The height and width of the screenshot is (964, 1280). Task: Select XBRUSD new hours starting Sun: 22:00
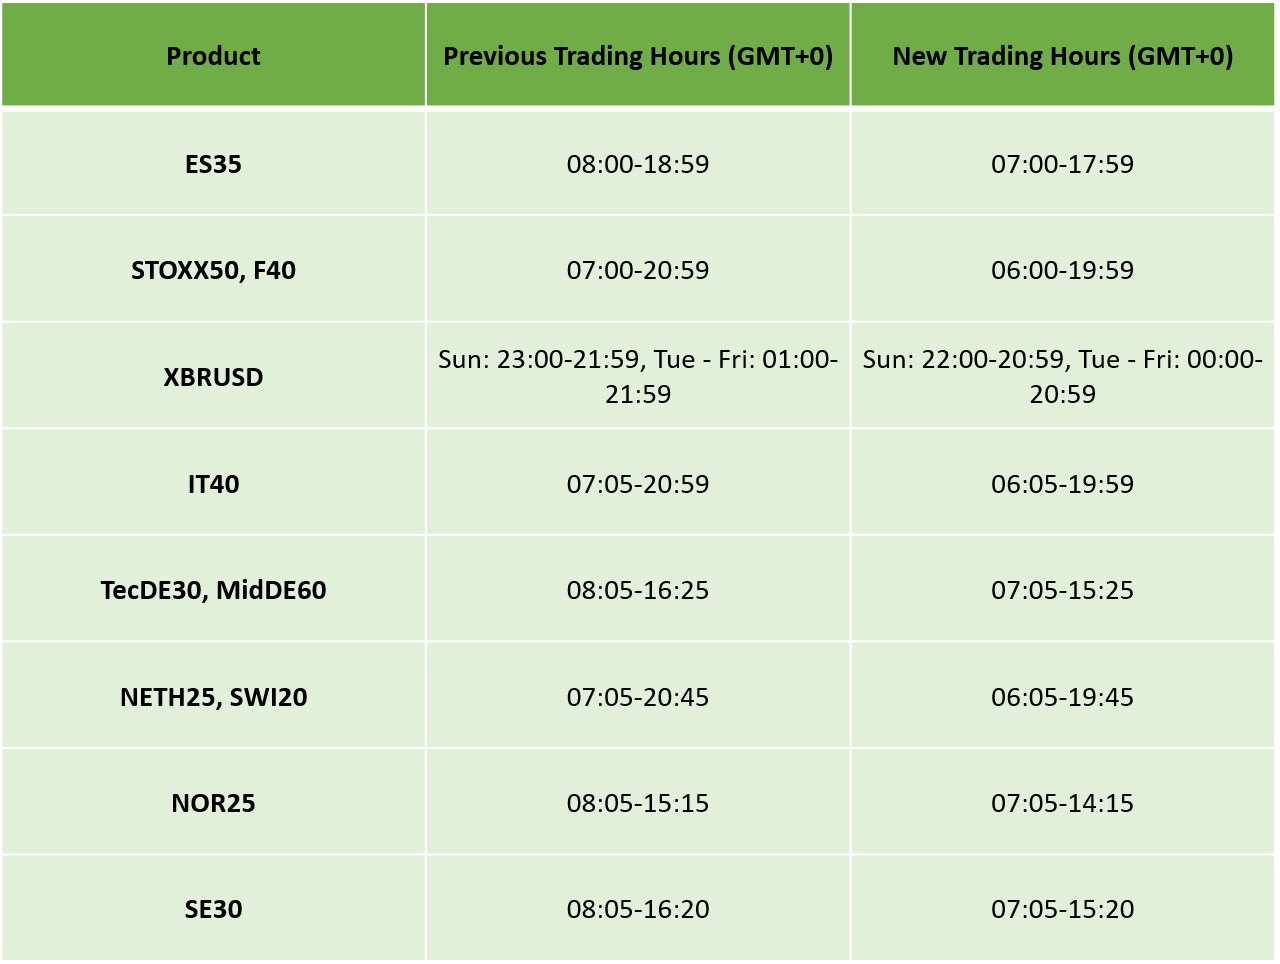click(x=1063, y=377)
